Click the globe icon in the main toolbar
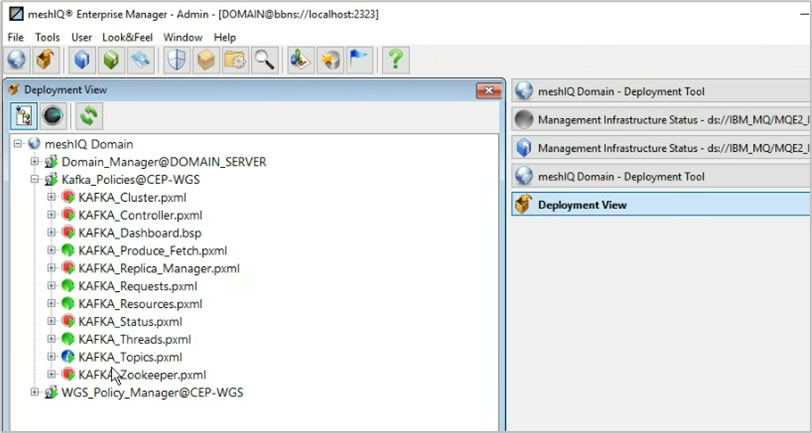 click(x=17, y=60)
